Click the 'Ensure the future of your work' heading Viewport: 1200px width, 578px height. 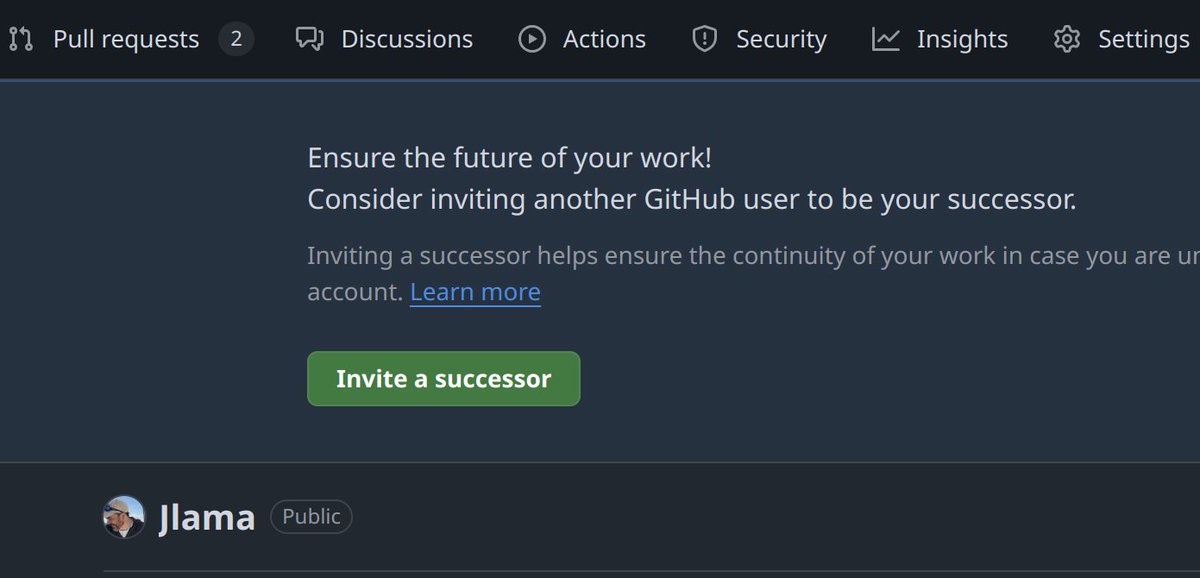coord(510,158)
